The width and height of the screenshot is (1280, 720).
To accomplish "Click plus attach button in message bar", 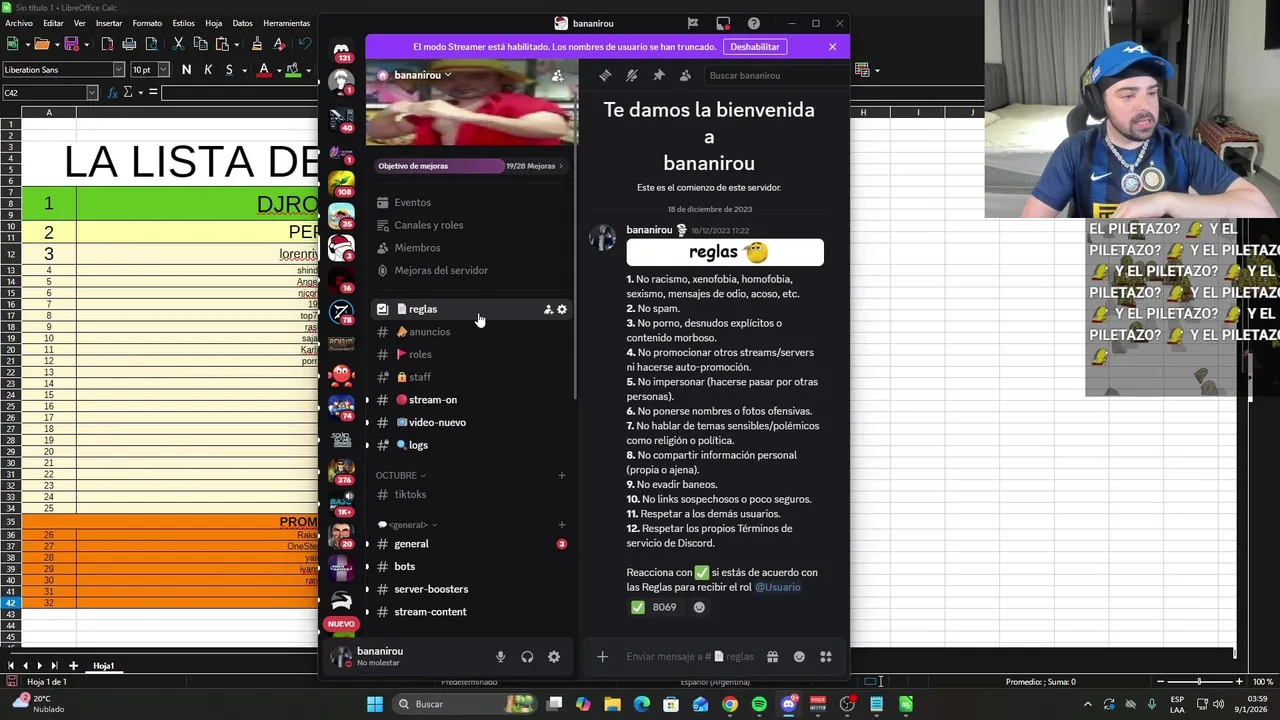I will (602, 657).
